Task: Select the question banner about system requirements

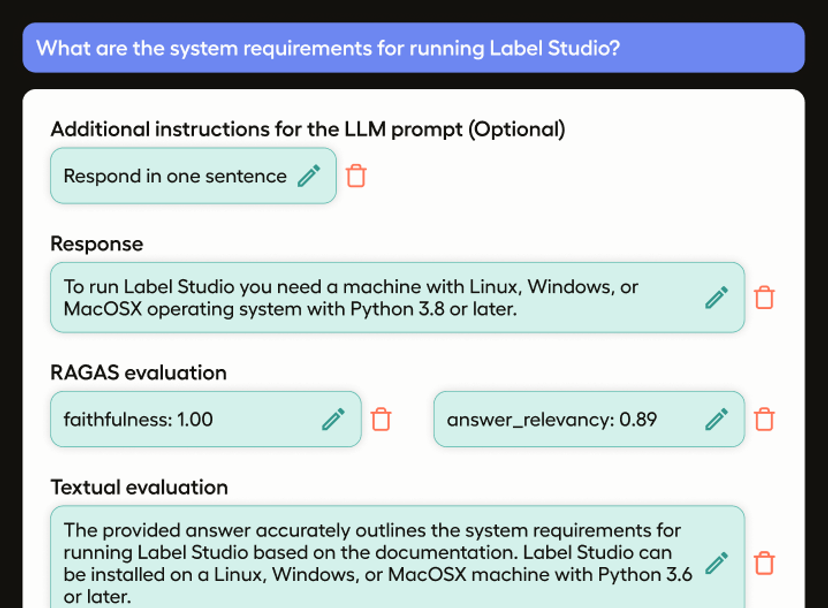Action: (414, 47)
